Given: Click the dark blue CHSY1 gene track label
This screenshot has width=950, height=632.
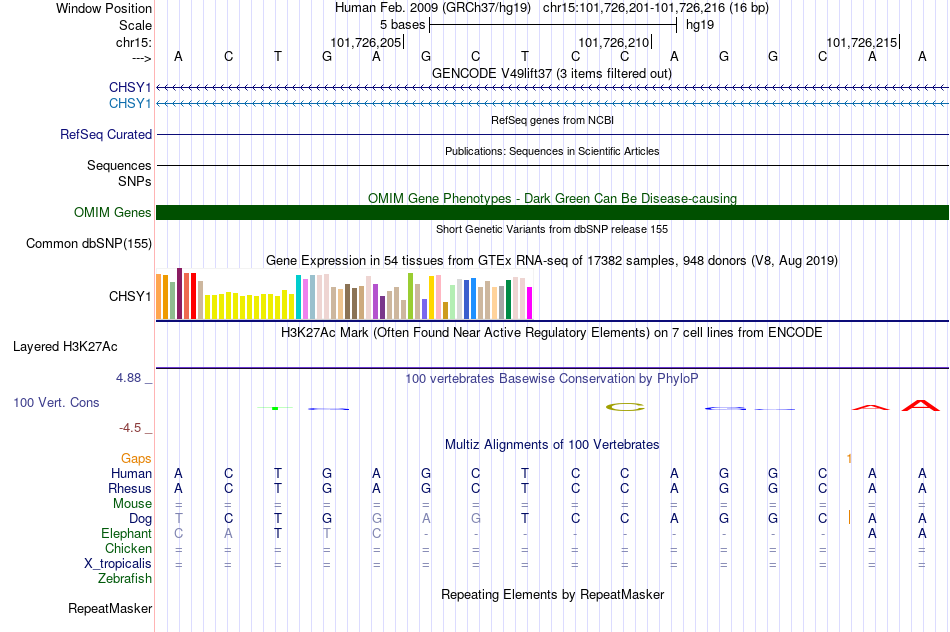Looking at the screenshot, I should (x=130, y=88).
